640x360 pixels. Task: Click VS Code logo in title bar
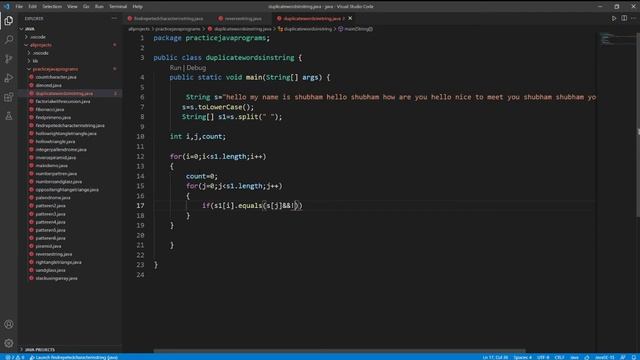tap(7, 7)
